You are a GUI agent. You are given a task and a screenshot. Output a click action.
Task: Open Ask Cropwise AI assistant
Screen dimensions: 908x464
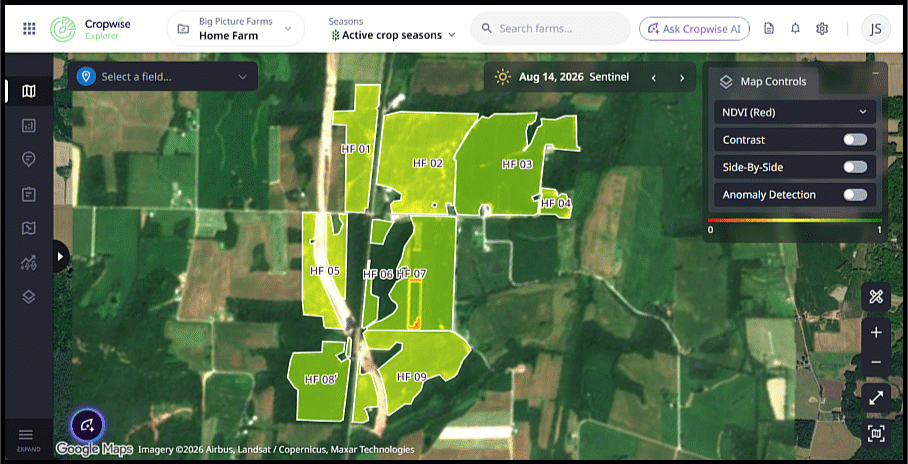694,28
